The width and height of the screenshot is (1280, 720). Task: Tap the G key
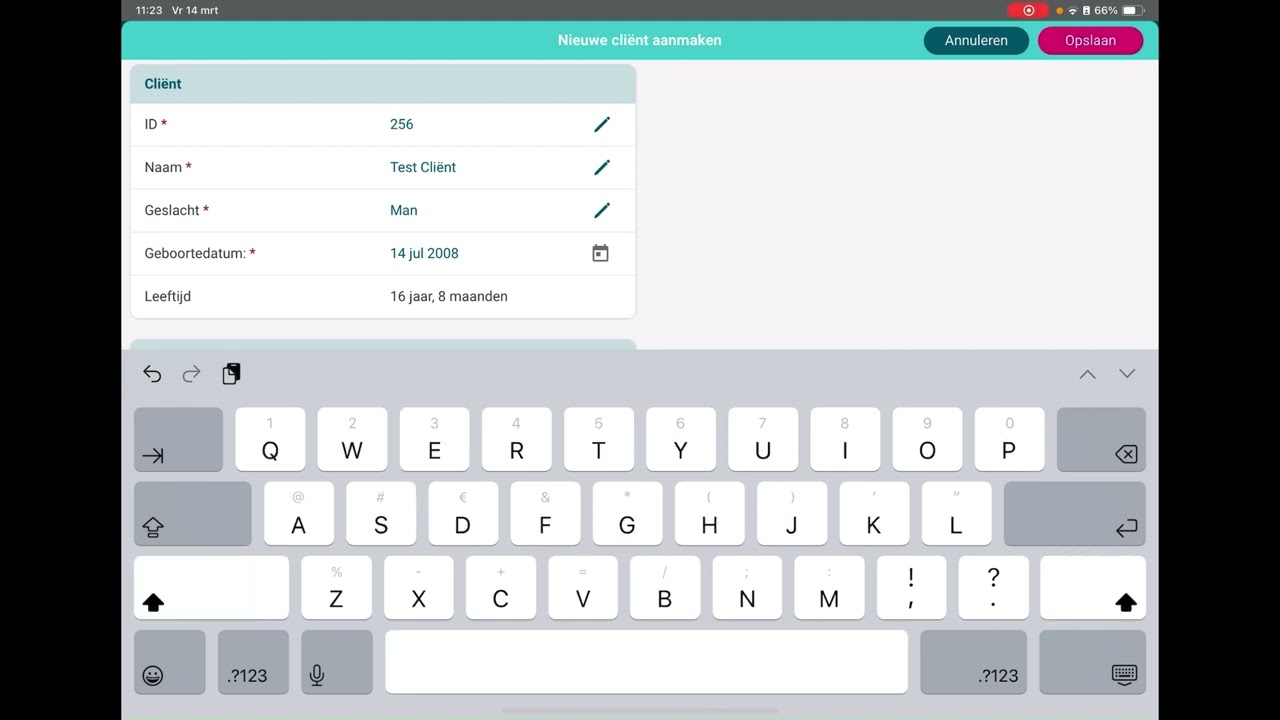coord(627,514)
